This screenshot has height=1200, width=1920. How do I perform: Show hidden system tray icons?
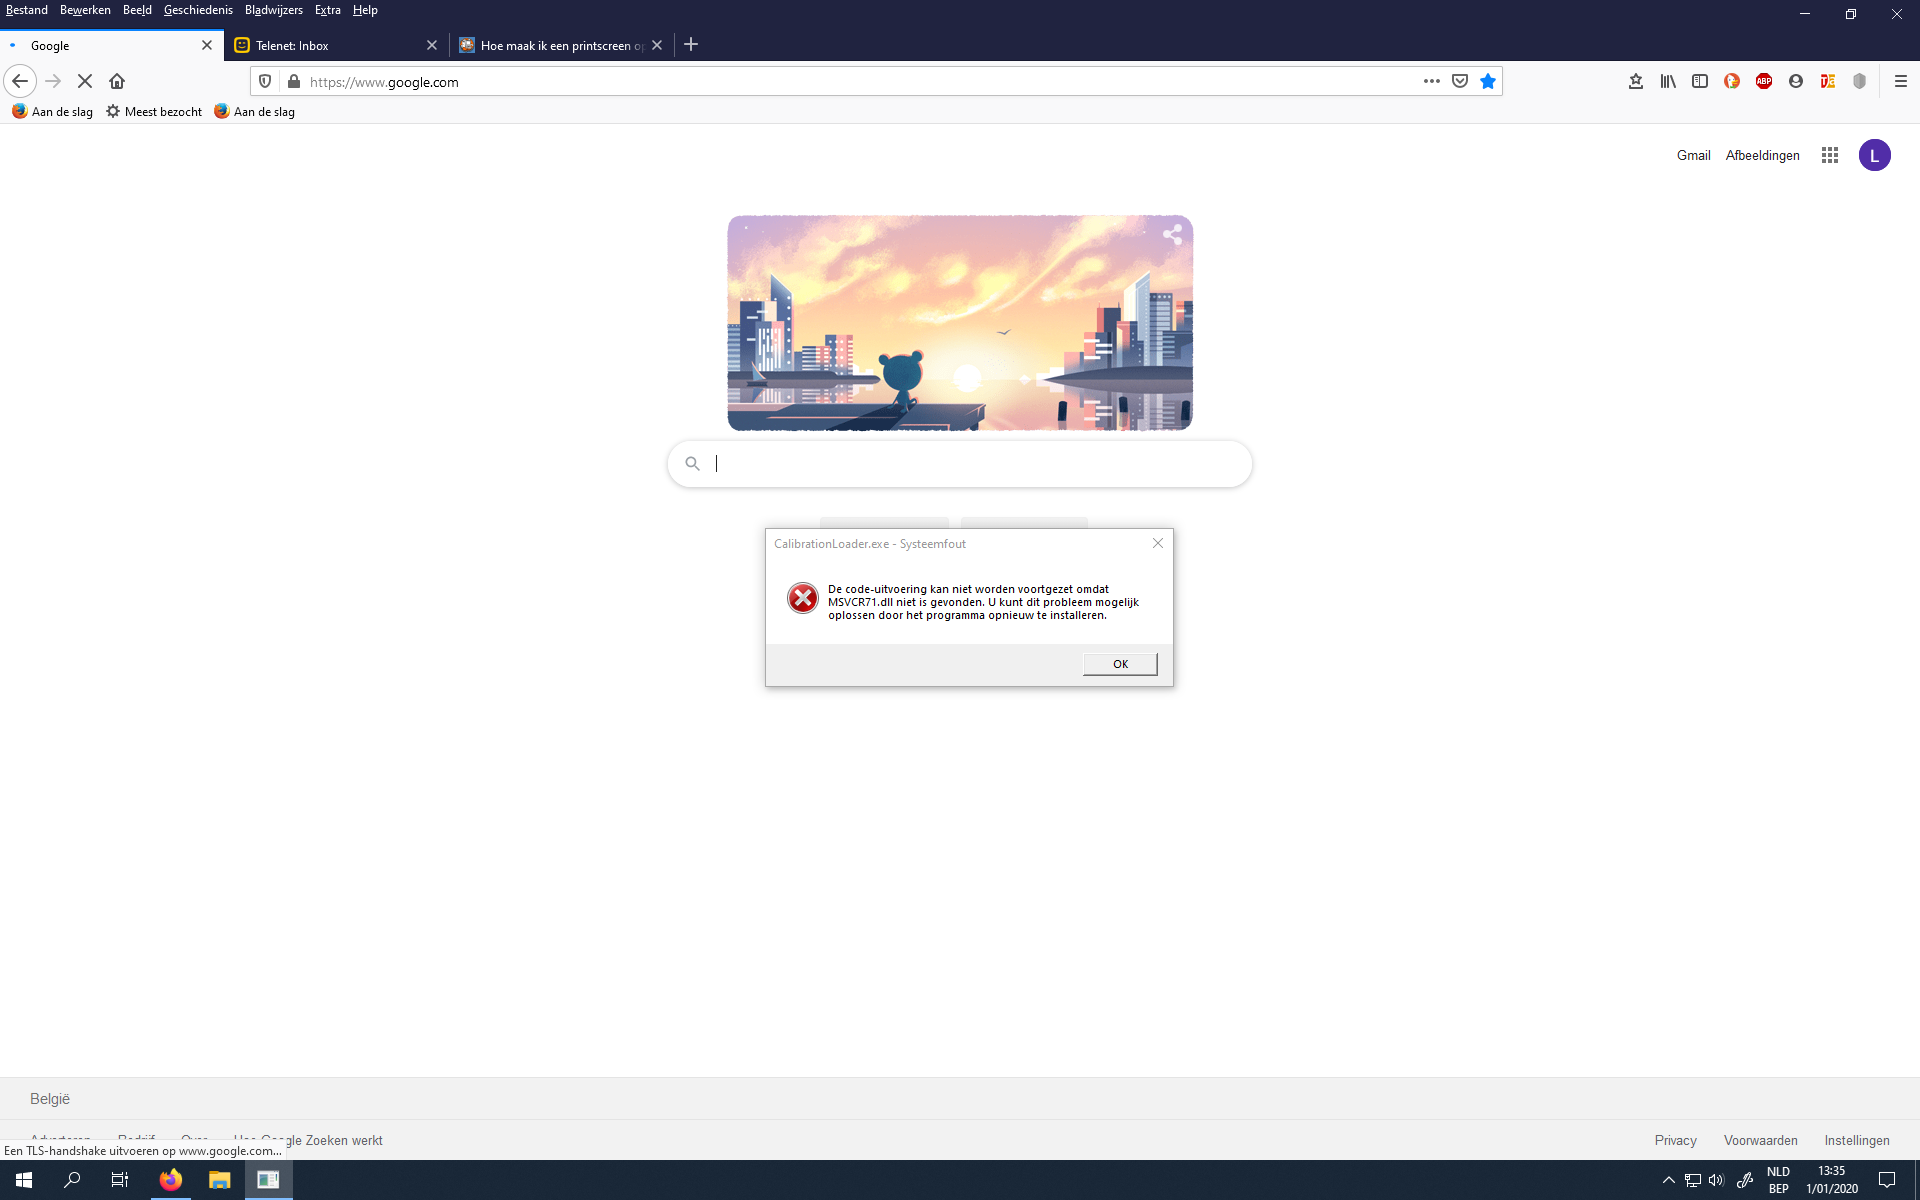[x=1668, y=1180]
